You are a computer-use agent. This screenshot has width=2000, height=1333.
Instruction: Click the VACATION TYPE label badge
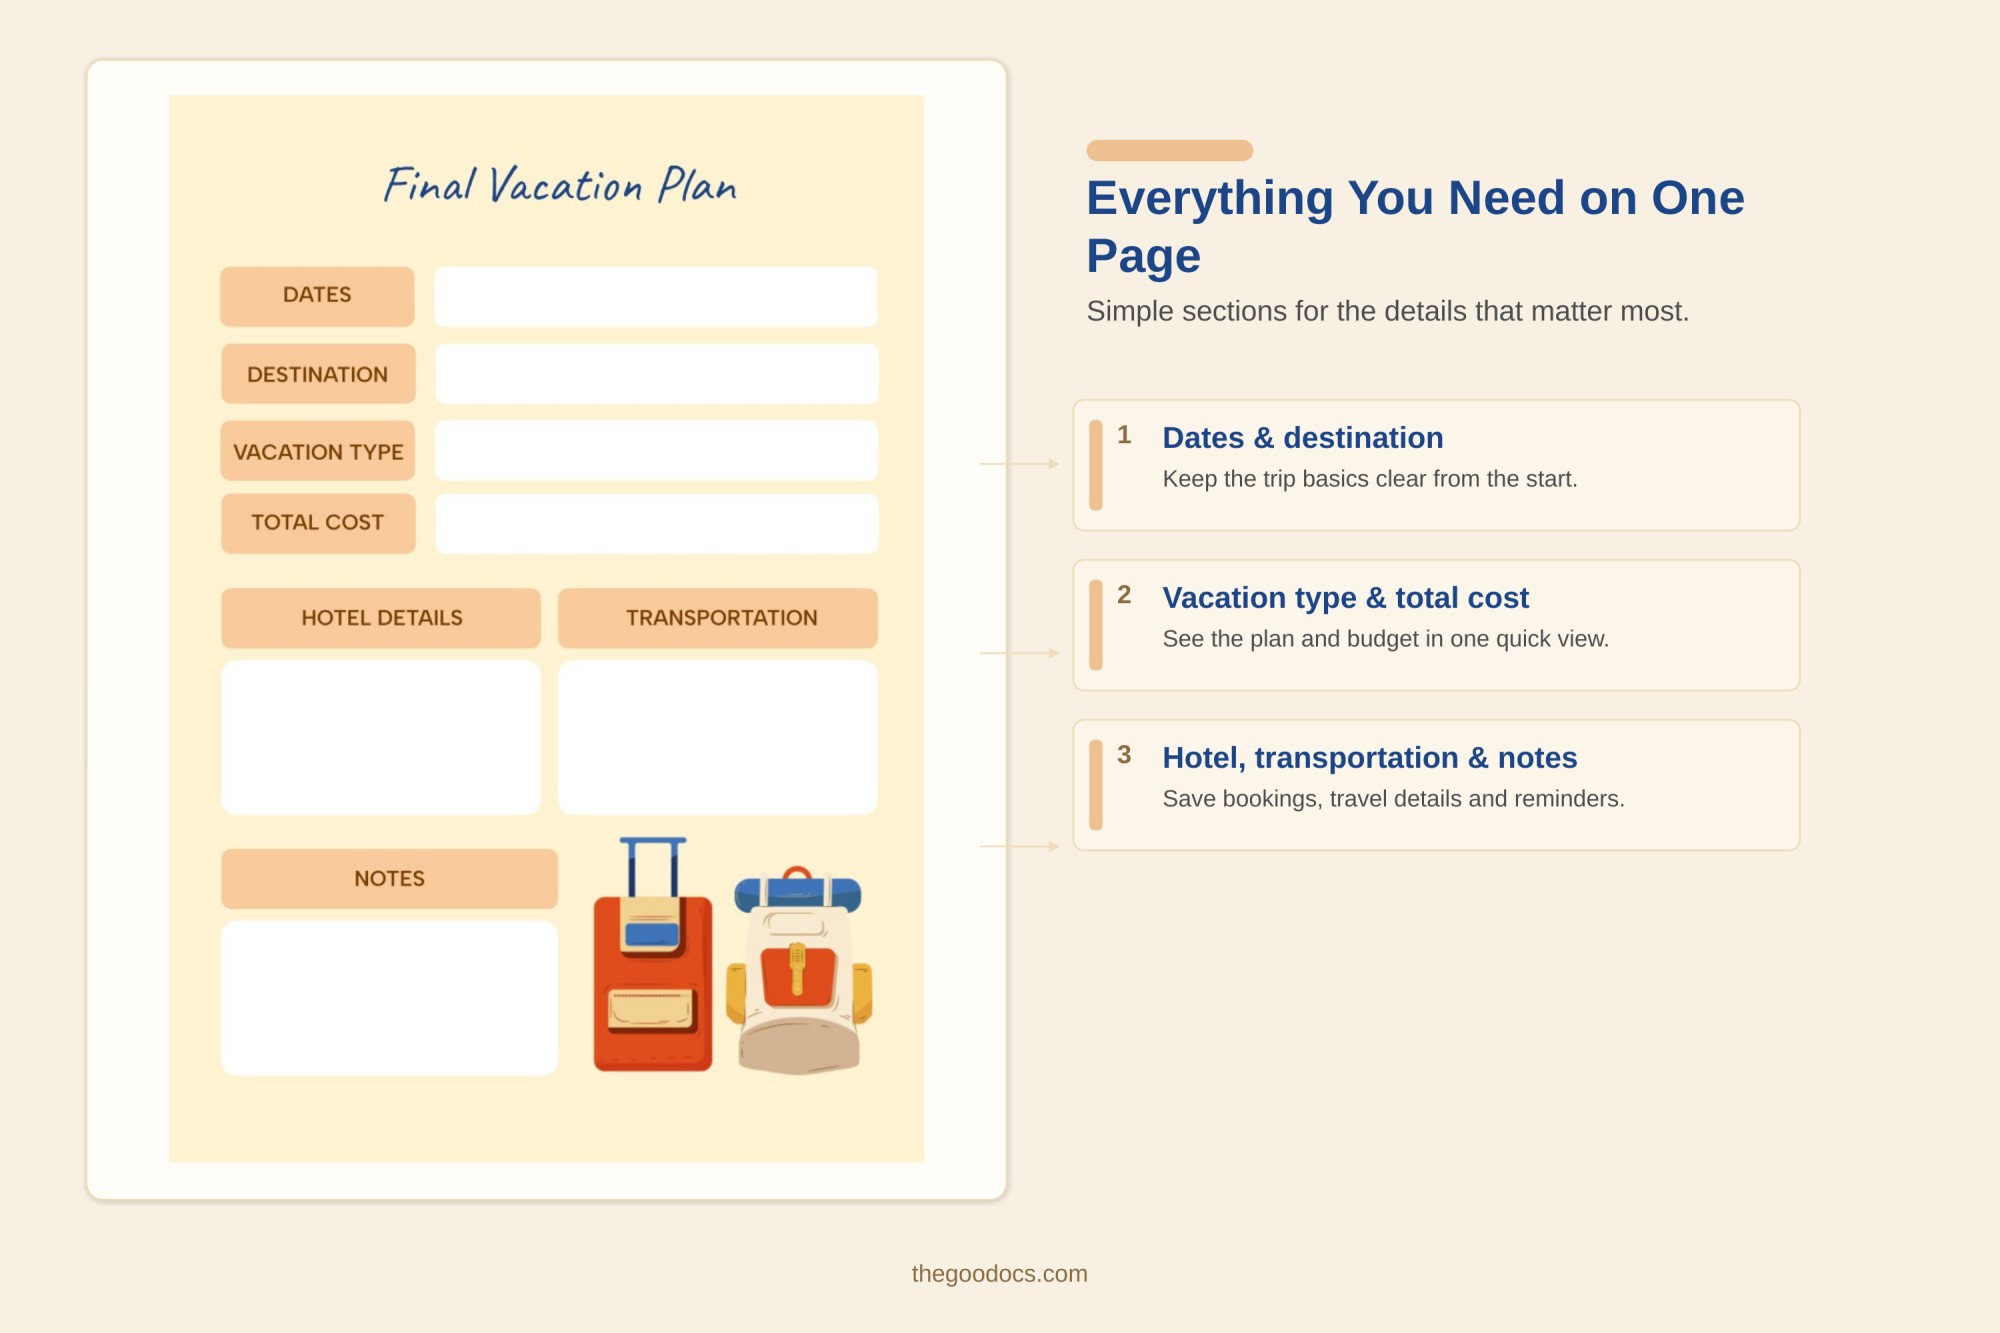(317, 451)
